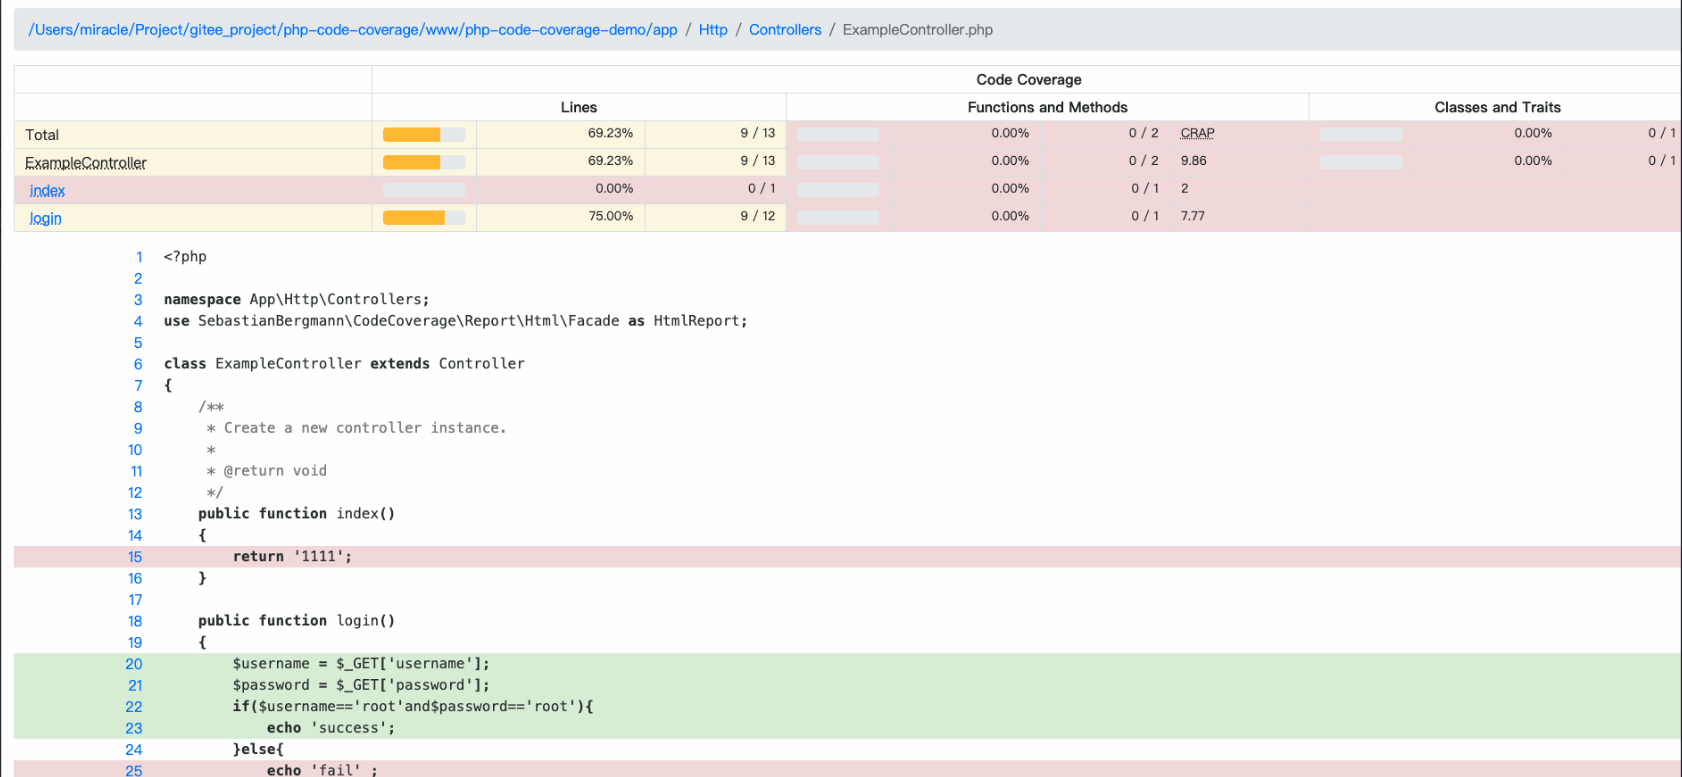Jump to the login method link
The height and width of the screenshot is (777, 1682).
45,219
